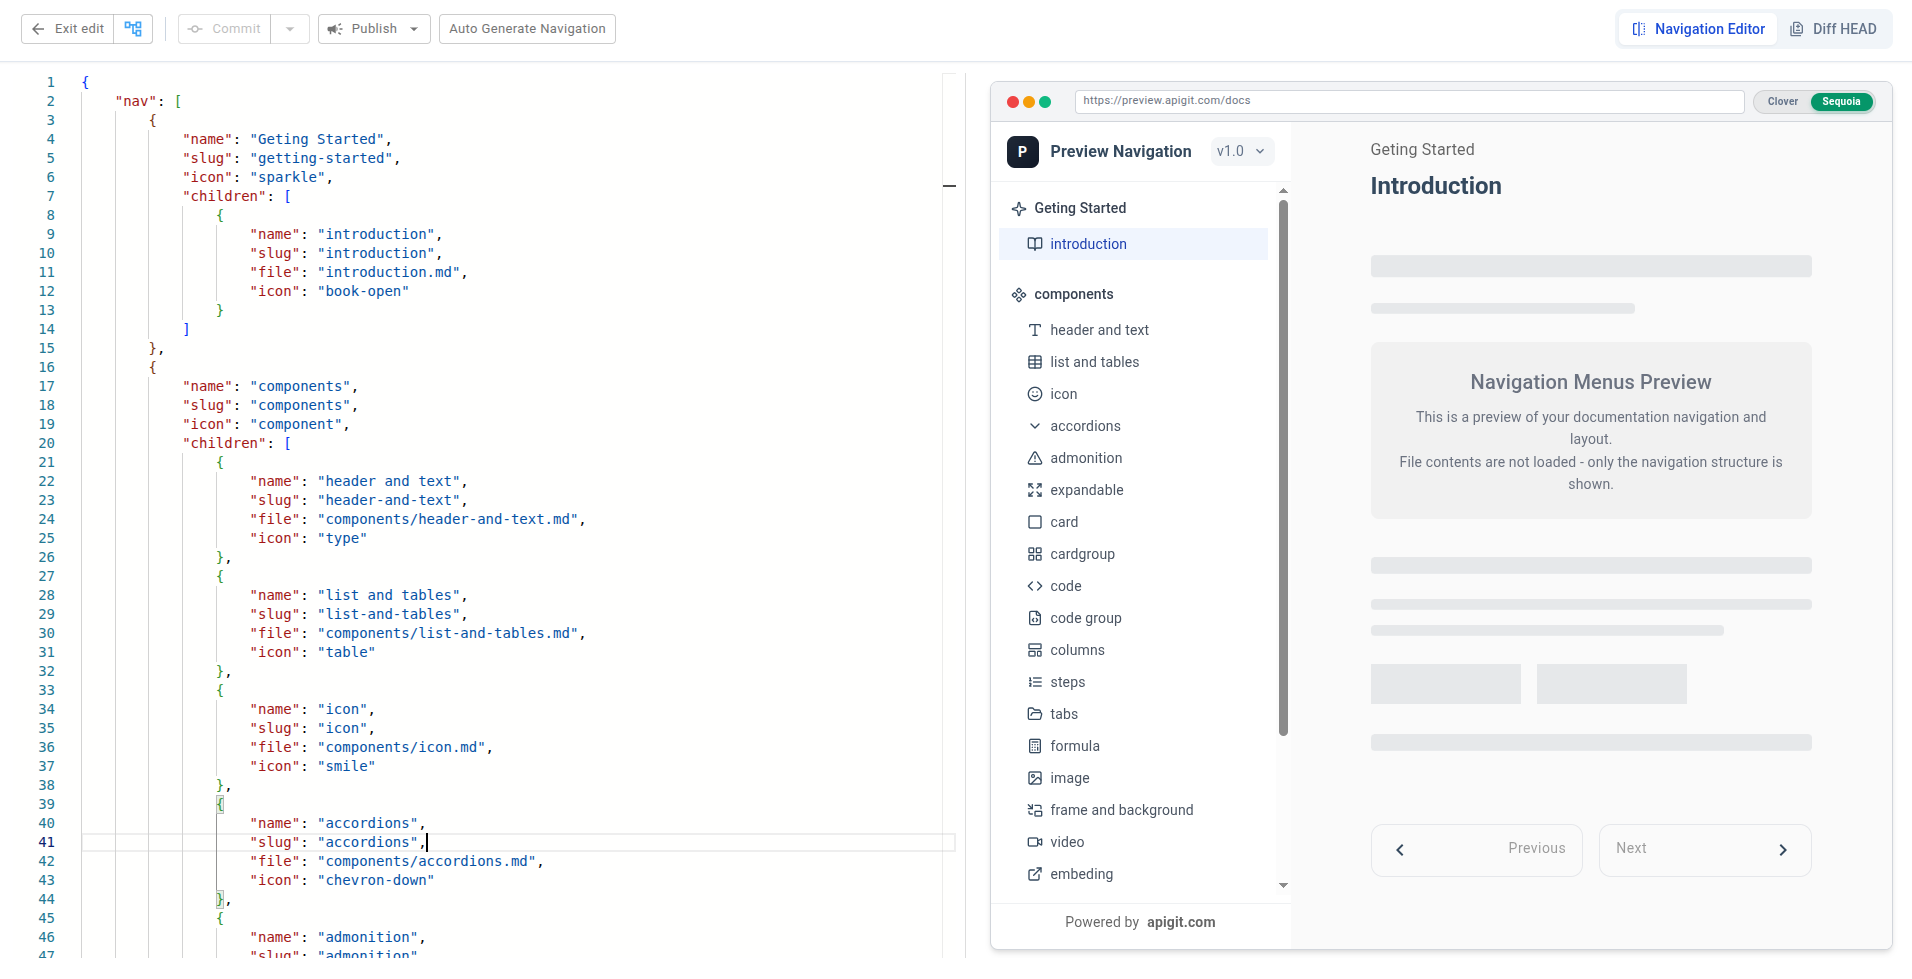Click the calculator icon beside formula
The height and width of the screenshot is (979, 1912).
tap(1035, 746)
